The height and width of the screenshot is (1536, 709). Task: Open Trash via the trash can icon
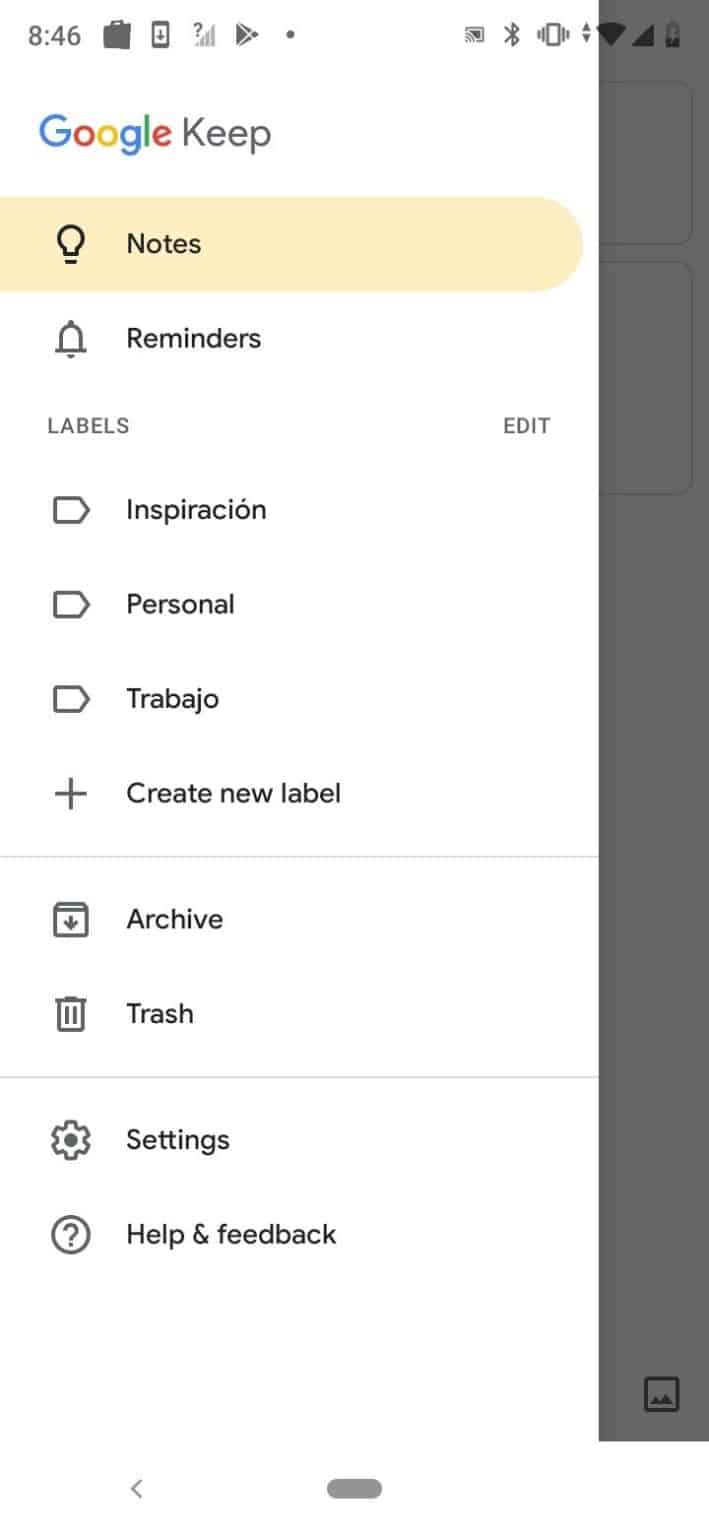(x=70, y=1013)
